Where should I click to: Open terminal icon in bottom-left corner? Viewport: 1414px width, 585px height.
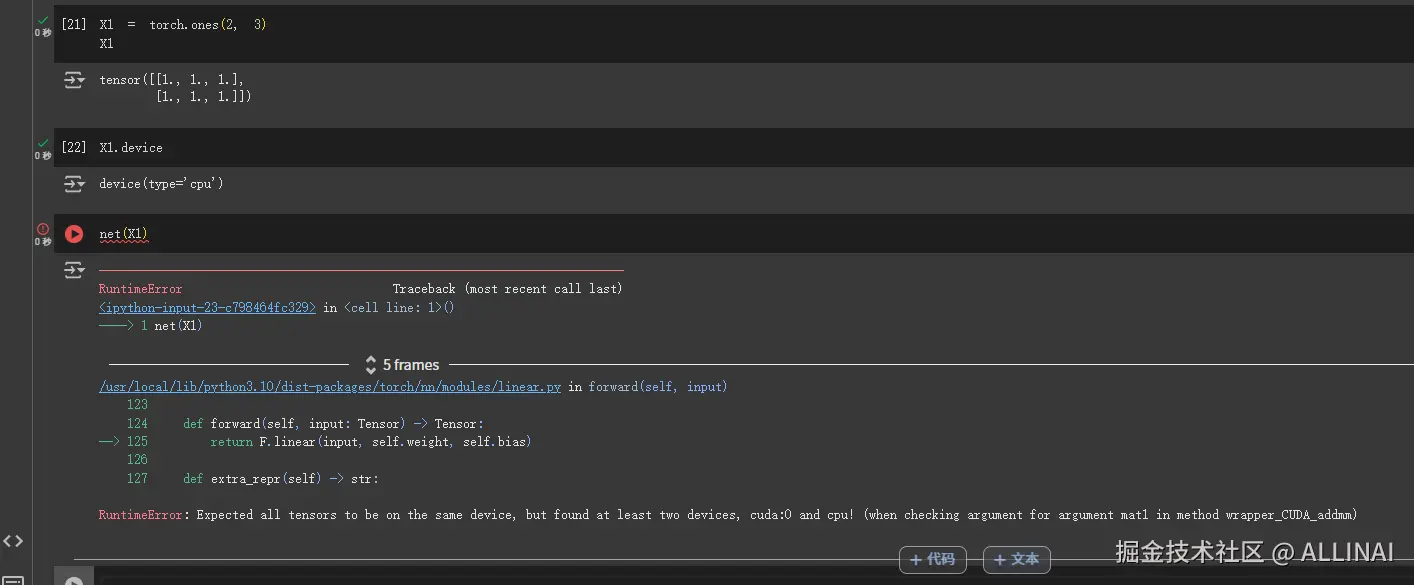click(13, 580)
